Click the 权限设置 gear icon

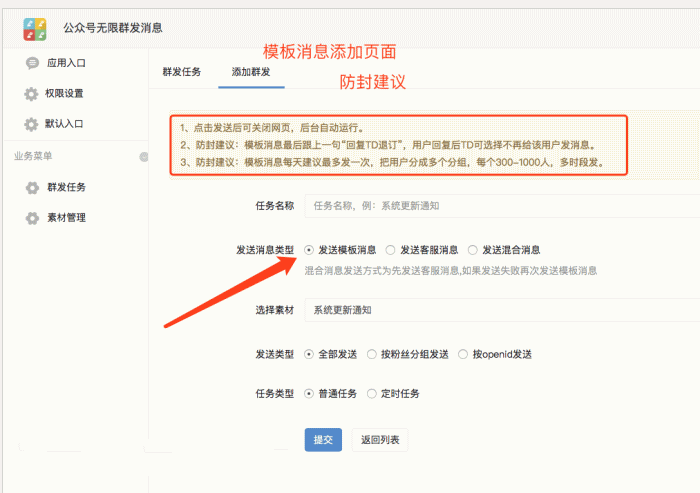(x=32, y=94)
